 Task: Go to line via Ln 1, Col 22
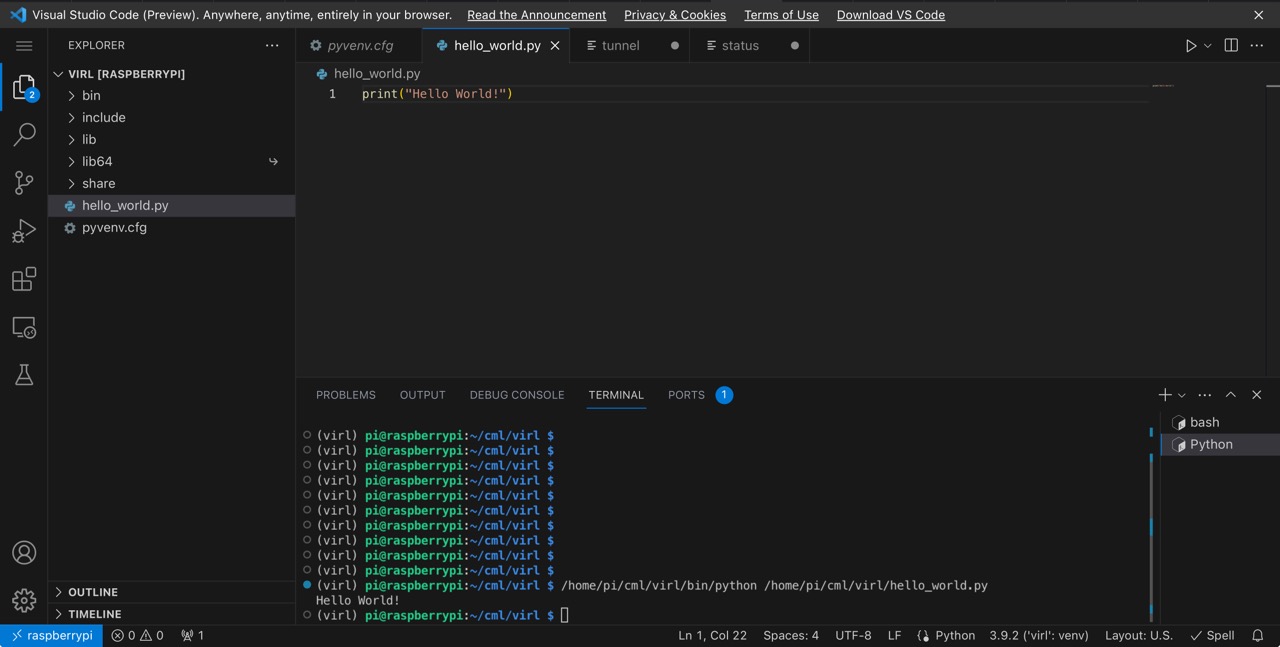(712, 636)
